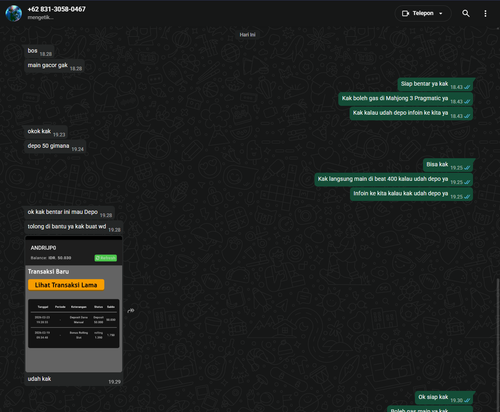500x412 pixels.
Task: Open search in chat magnifier icon
Action: [x=466, y=13]
